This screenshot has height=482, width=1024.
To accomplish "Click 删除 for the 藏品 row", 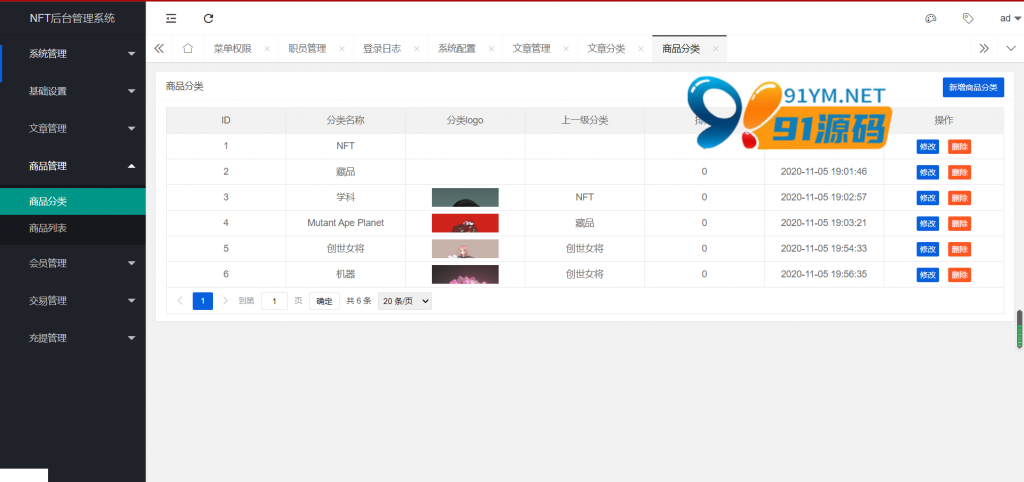I will (x=959, y=172).
